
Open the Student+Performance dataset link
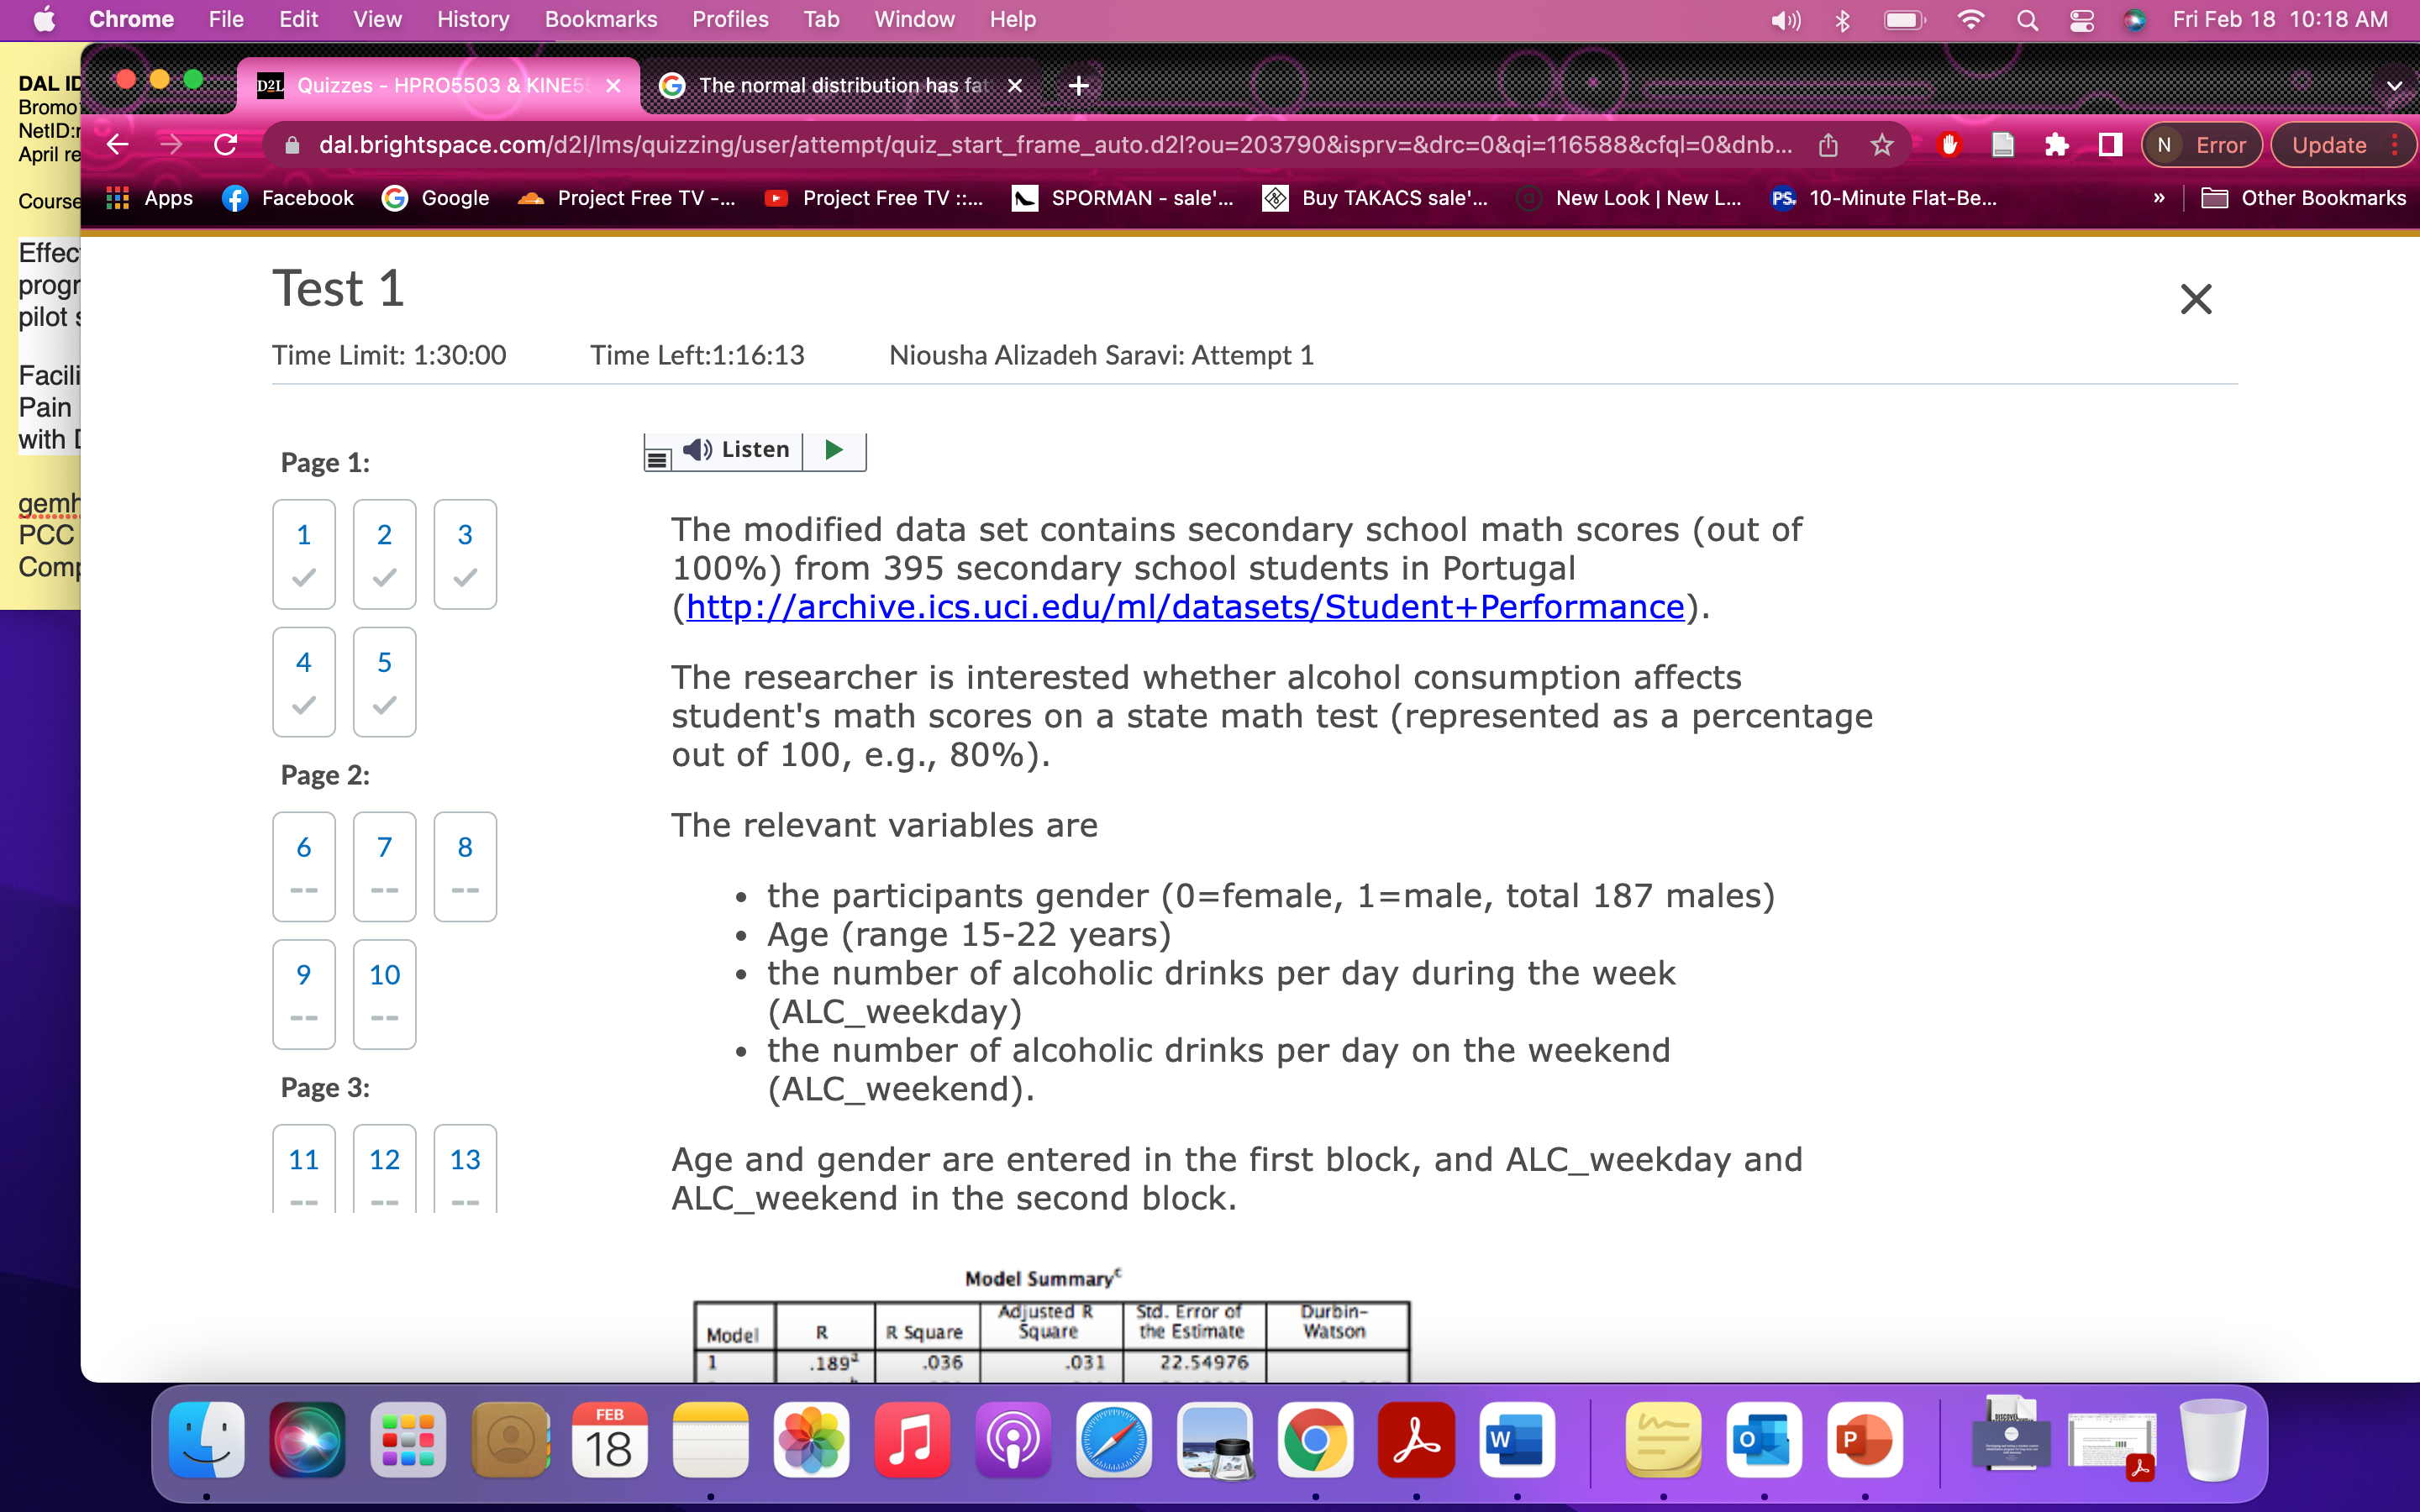point(1183,606)
